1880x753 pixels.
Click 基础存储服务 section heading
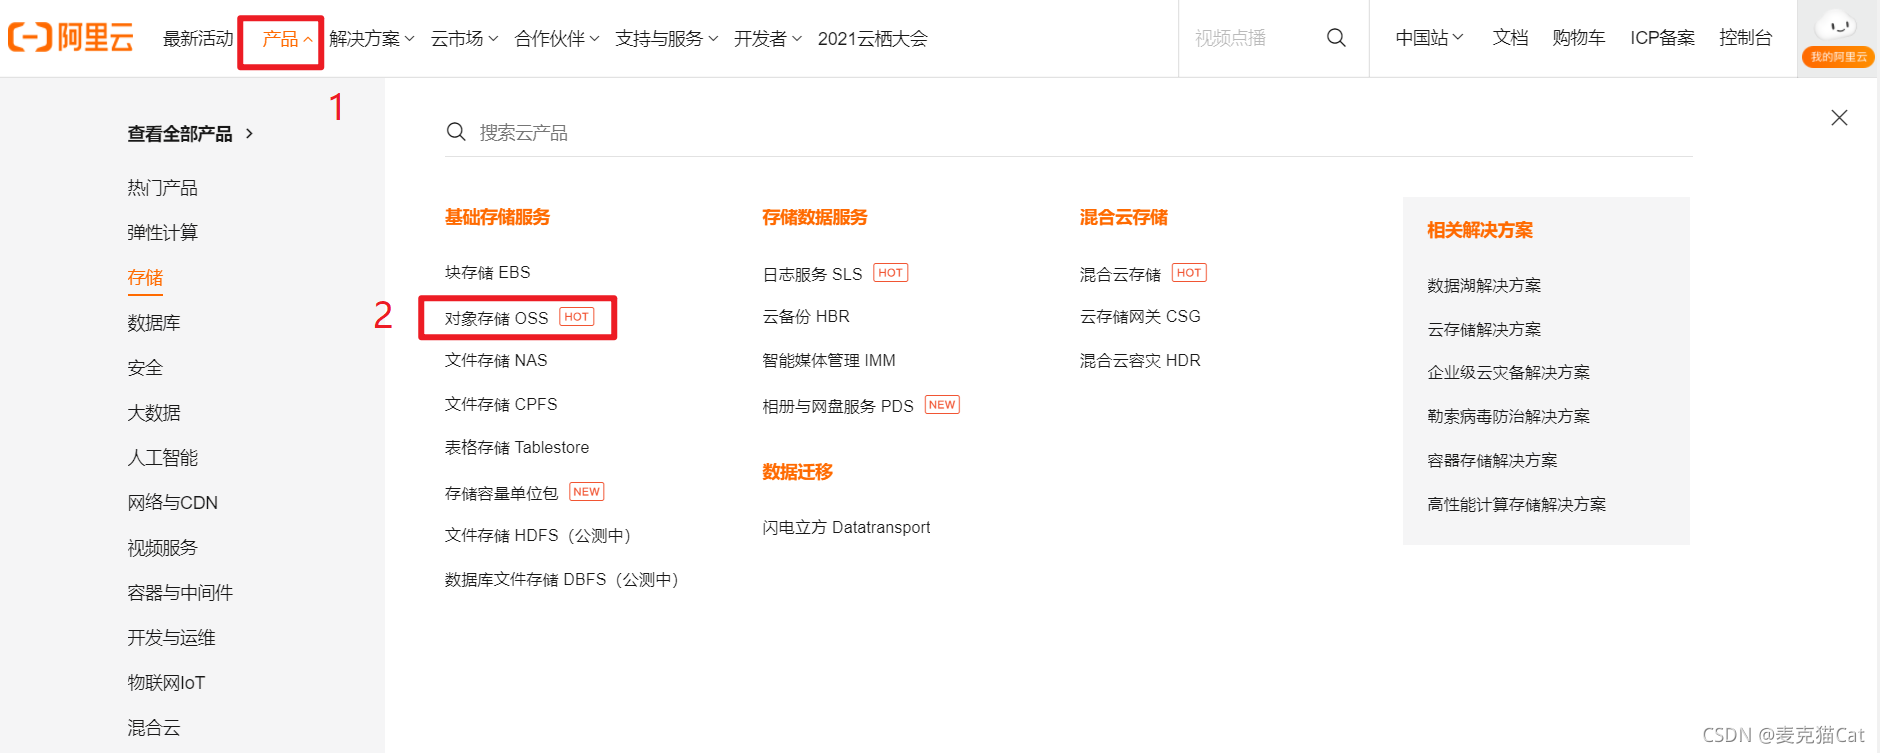coord(497,218)
